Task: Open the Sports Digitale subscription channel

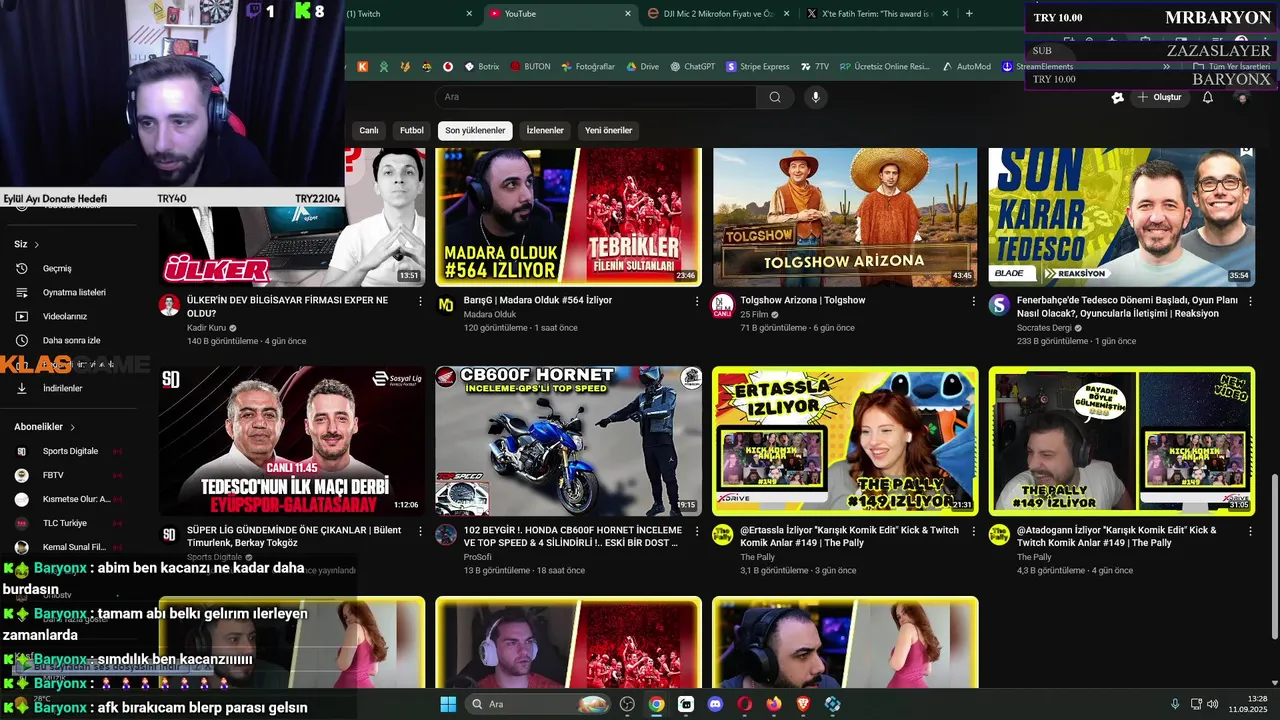Action: pos(70,451)
